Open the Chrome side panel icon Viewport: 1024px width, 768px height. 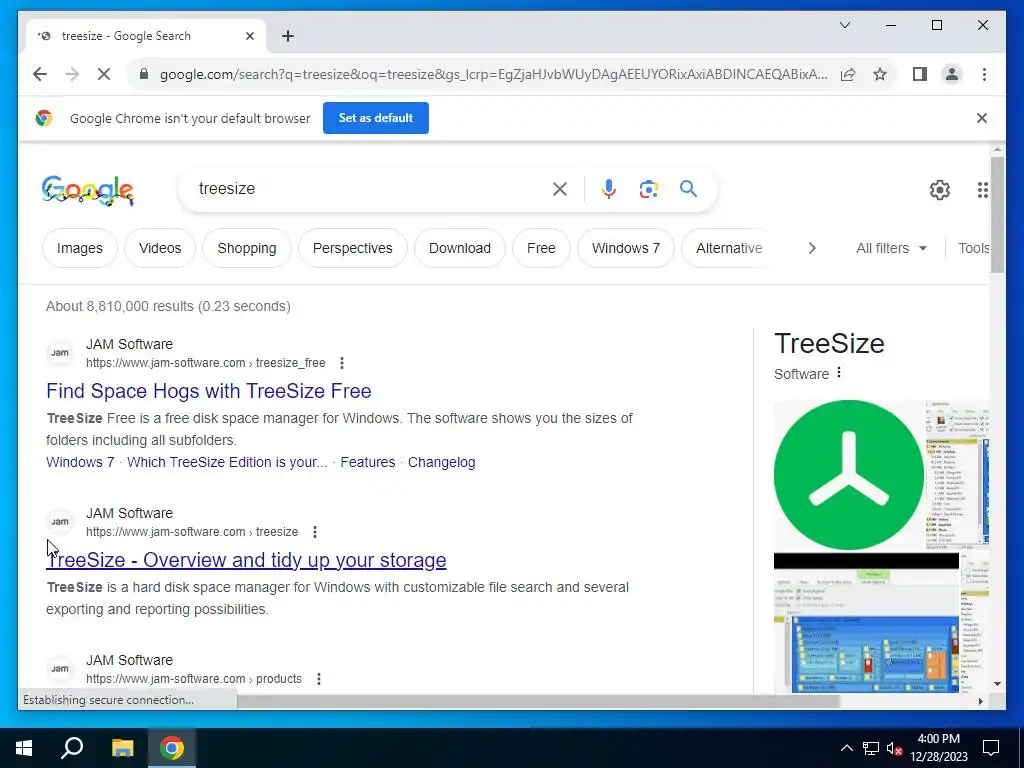(920, 74)
